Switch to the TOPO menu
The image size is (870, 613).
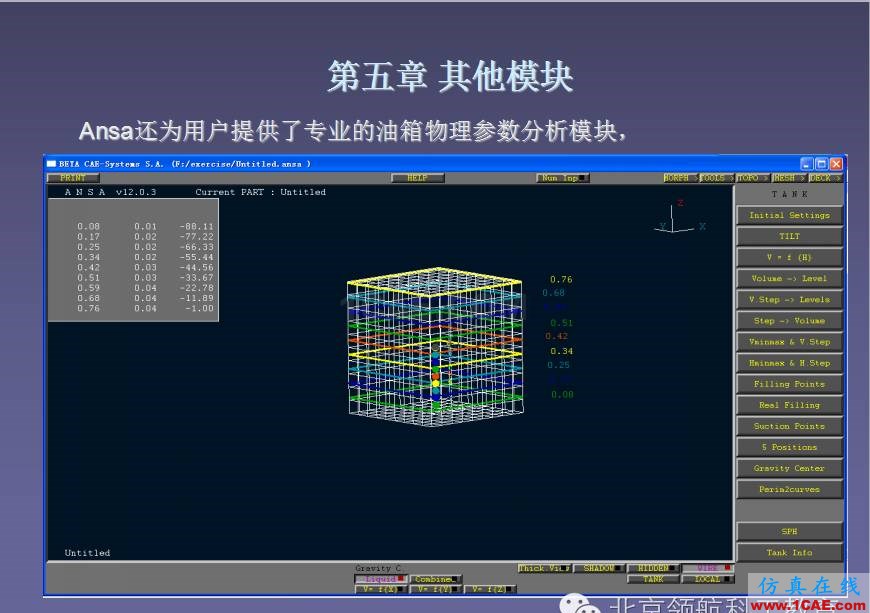point(752,178)
